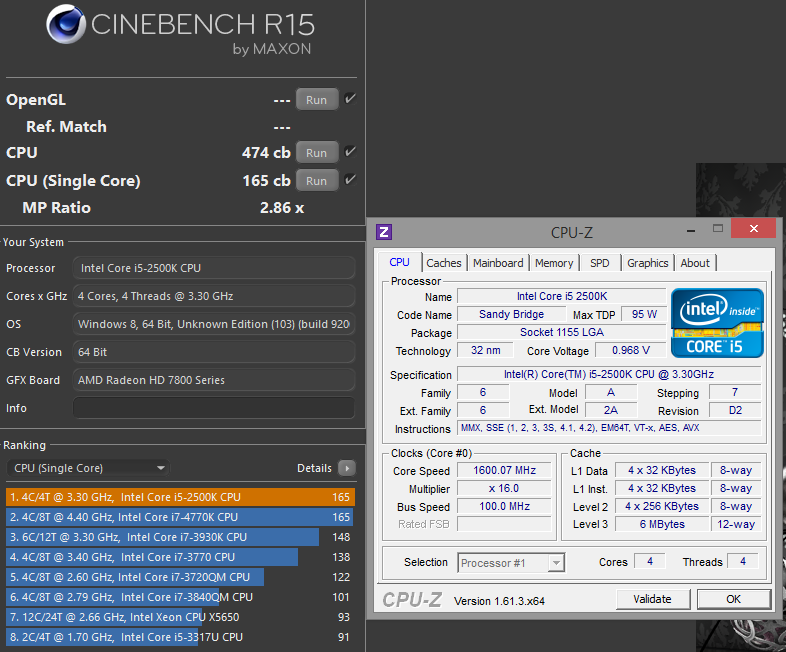Screen dimensions: 786x652
Task: Select ranking row Intel Core i7-3720QM CPU
Action: pyautogui.click(x=180, y=577)
